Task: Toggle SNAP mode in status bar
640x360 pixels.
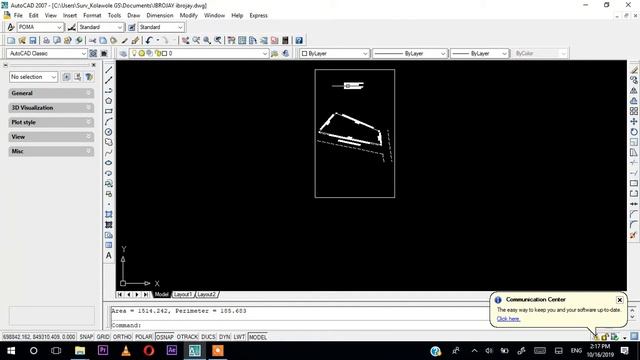Action: [86, 337]
